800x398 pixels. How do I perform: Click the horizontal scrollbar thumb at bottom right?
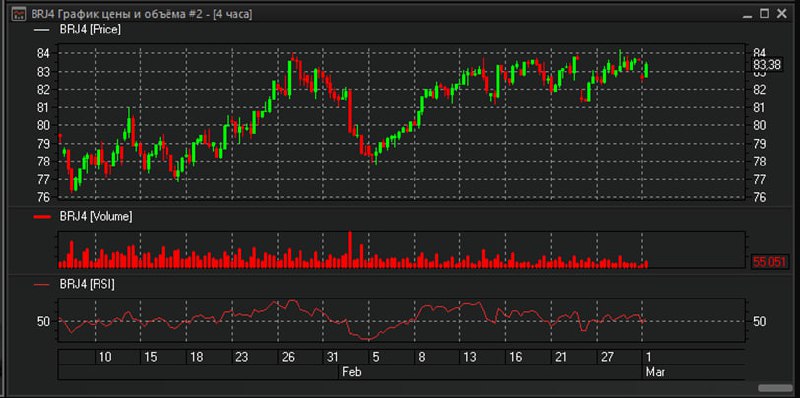[x=776, y=388]
